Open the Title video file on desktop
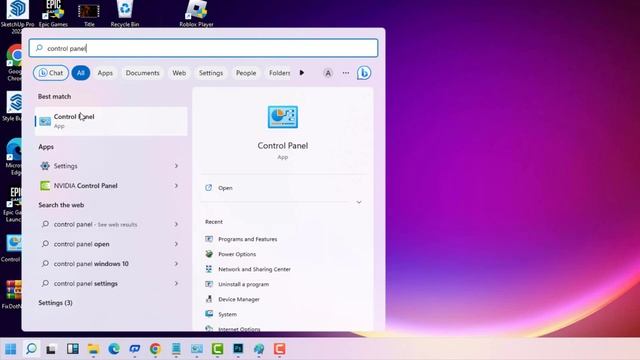This screenshot has width=640, height=360. 89,13
